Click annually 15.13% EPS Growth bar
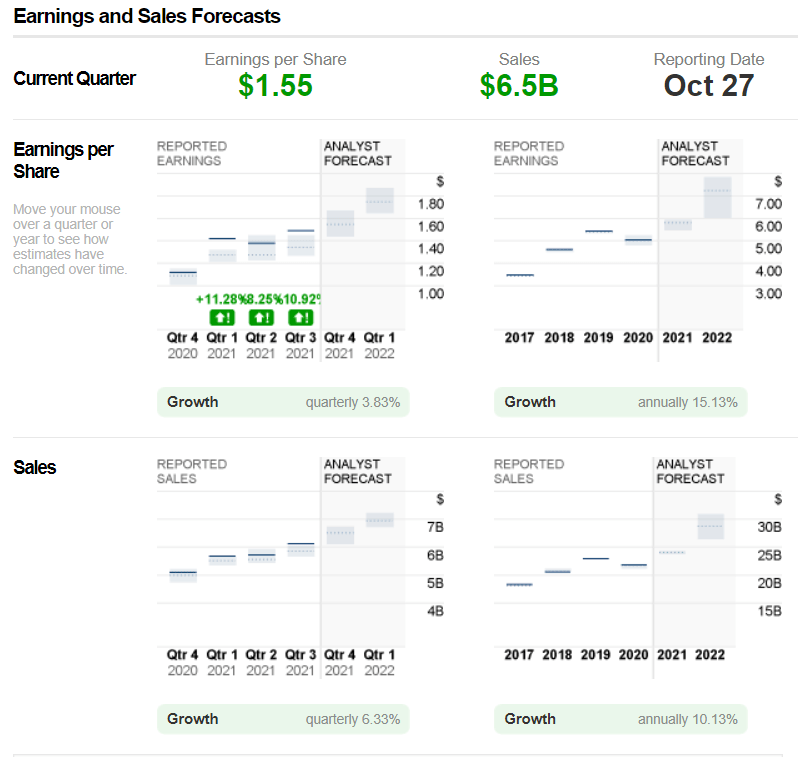807x757 pixels. tap(620, 402)
